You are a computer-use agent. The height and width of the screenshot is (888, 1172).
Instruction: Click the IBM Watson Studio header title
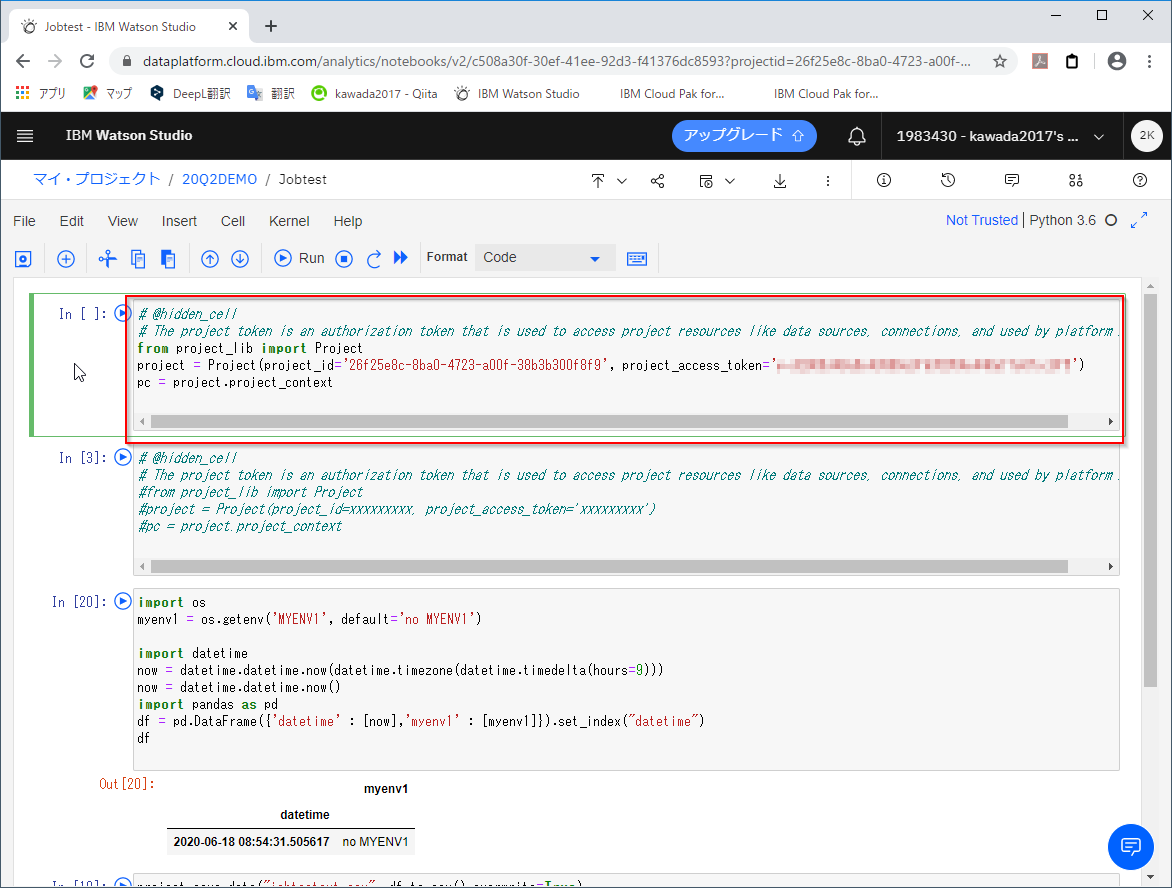point(129,135)
